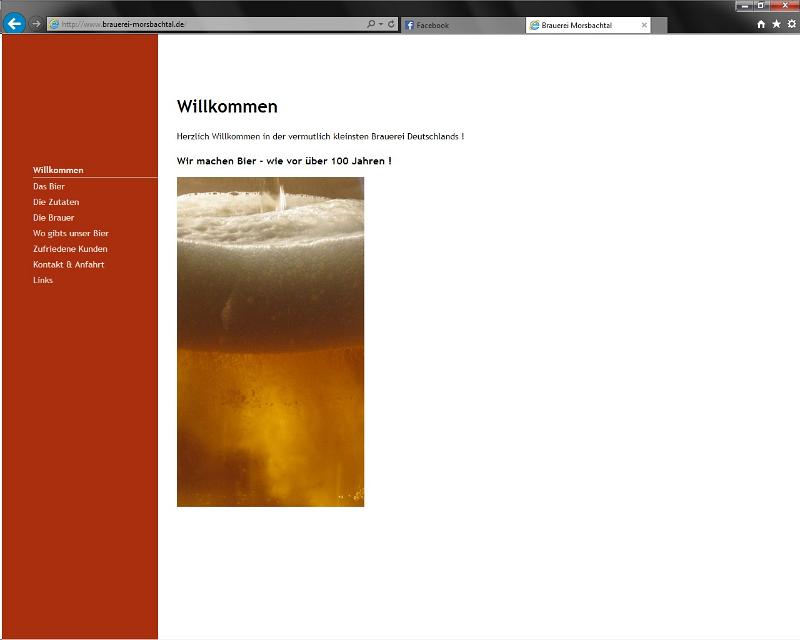Open the Links menu entry

(x=43, y=280)
